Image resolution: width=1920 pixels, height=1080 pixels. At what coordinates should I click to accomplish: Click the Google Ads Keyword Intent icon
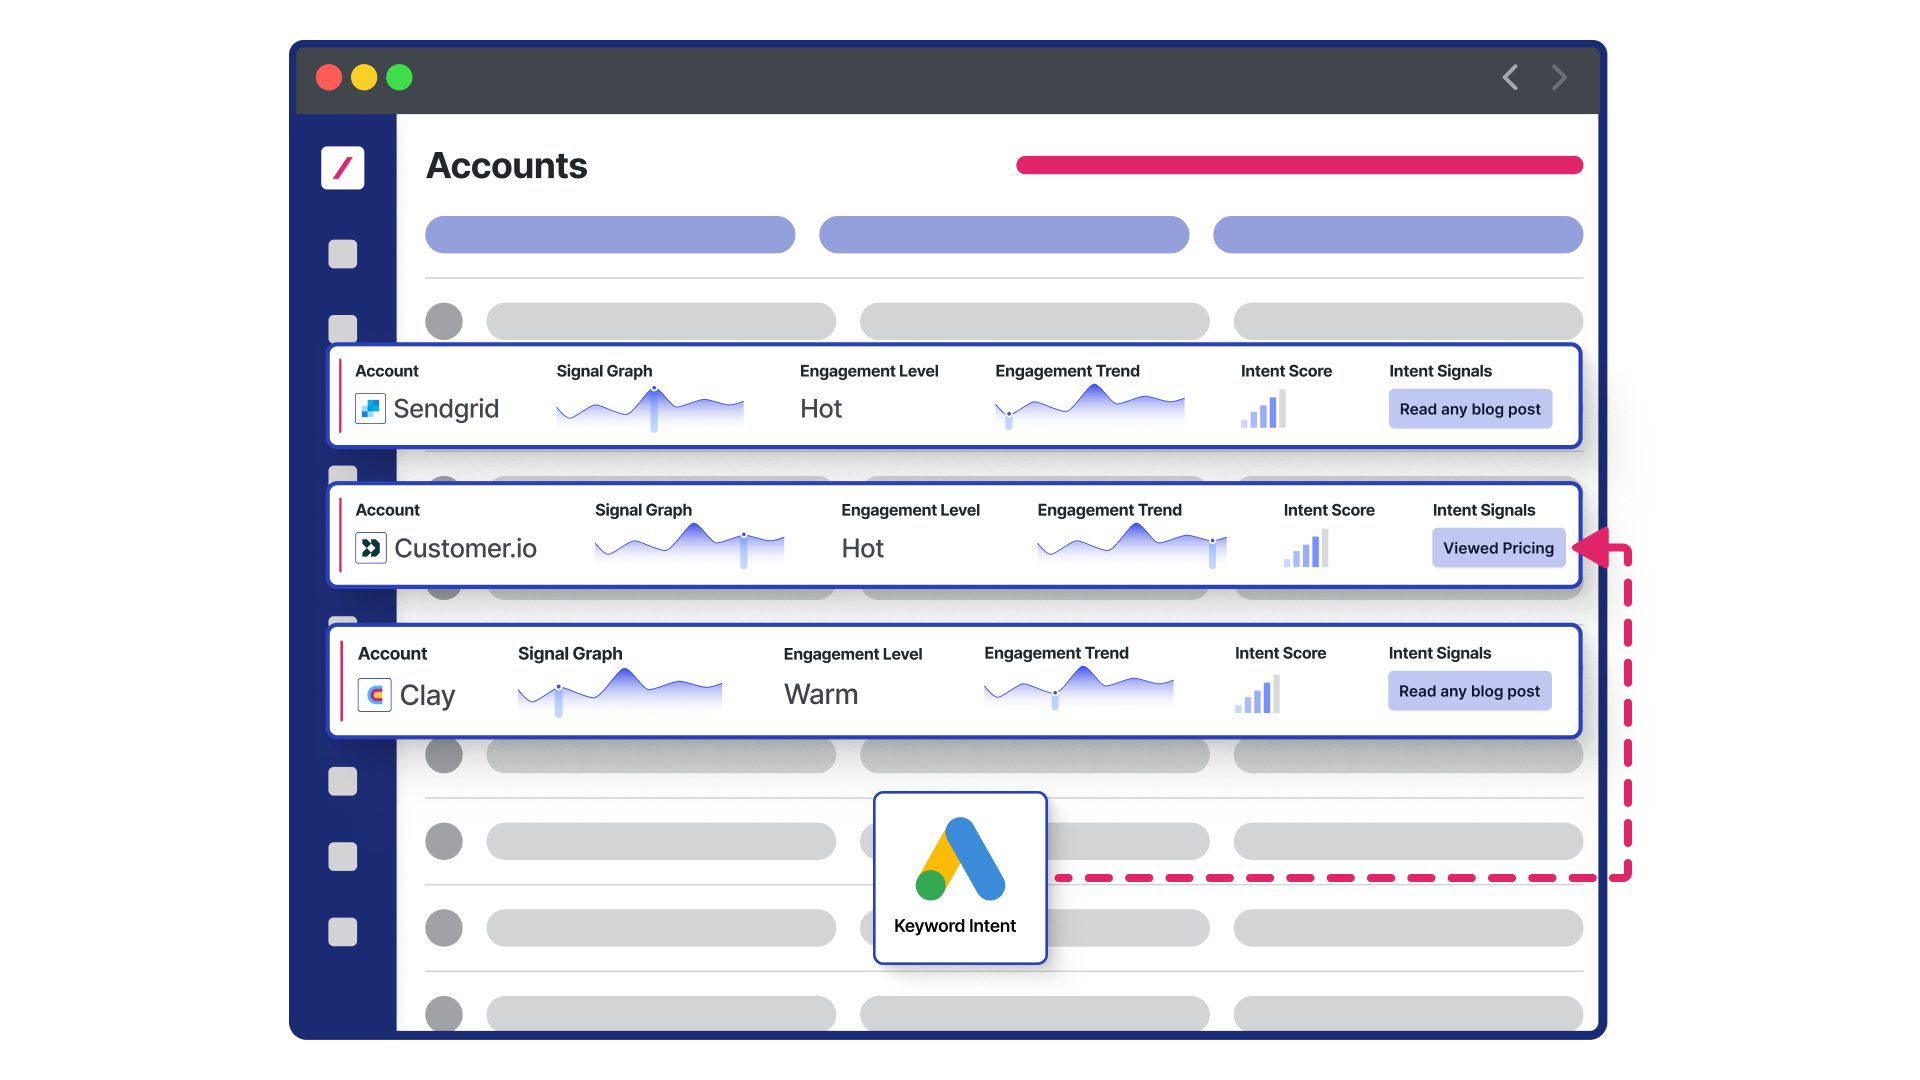(960, 860)
